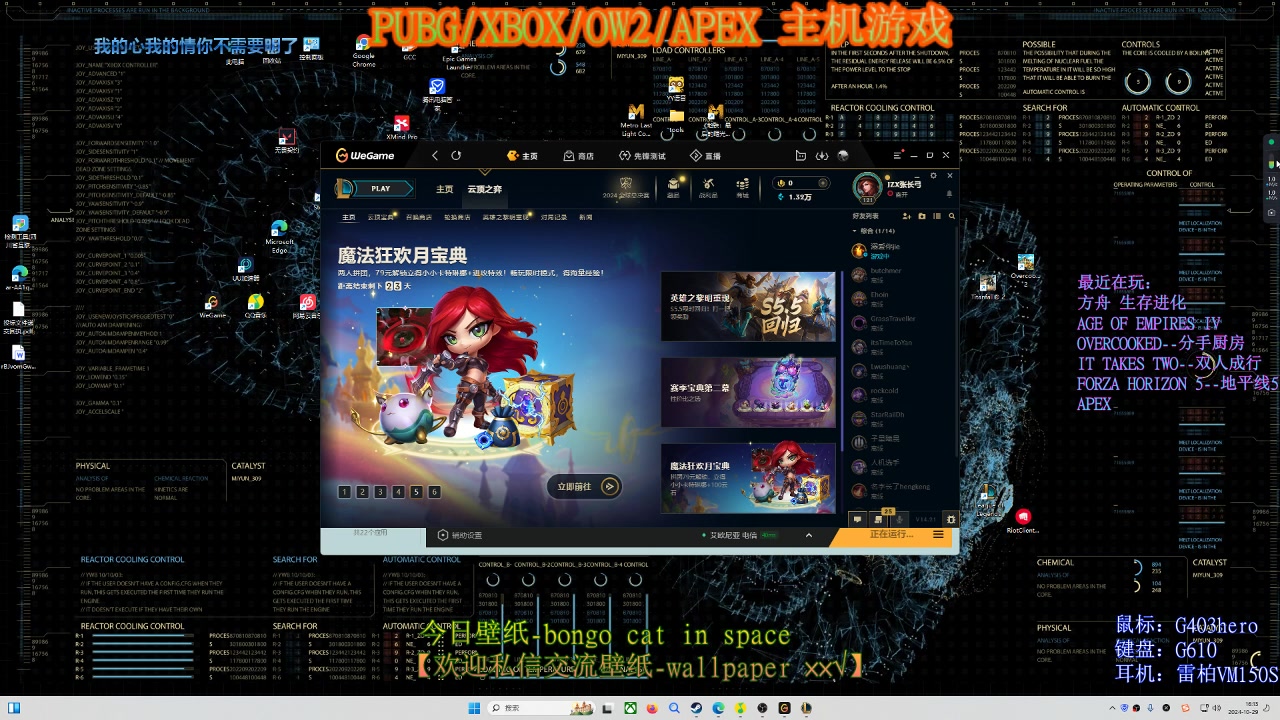Select 云顶宝典 sub-navigation item
This screenshot has height=720, width=1280.
[x=380, y=217]
